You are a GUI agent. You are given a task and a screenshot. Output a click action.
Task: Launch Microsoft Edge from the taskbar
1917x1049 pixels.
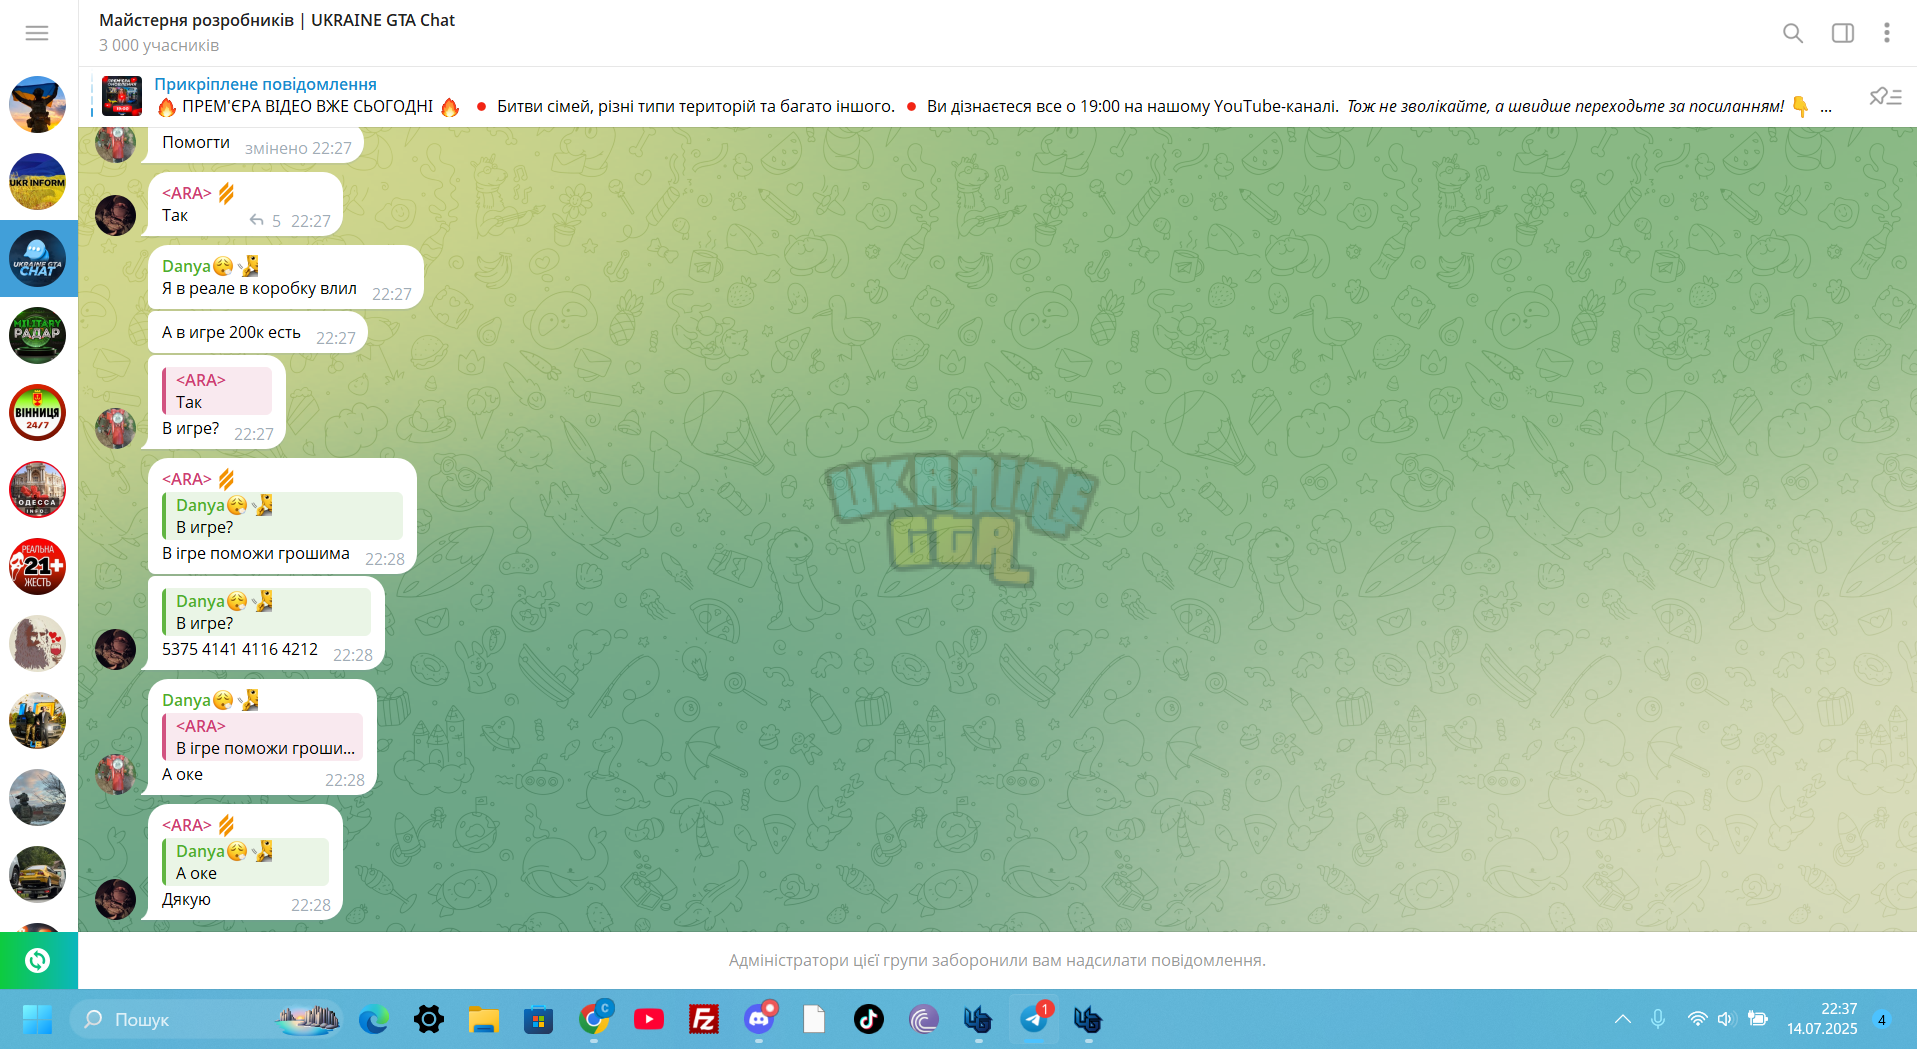[374, 1019]
